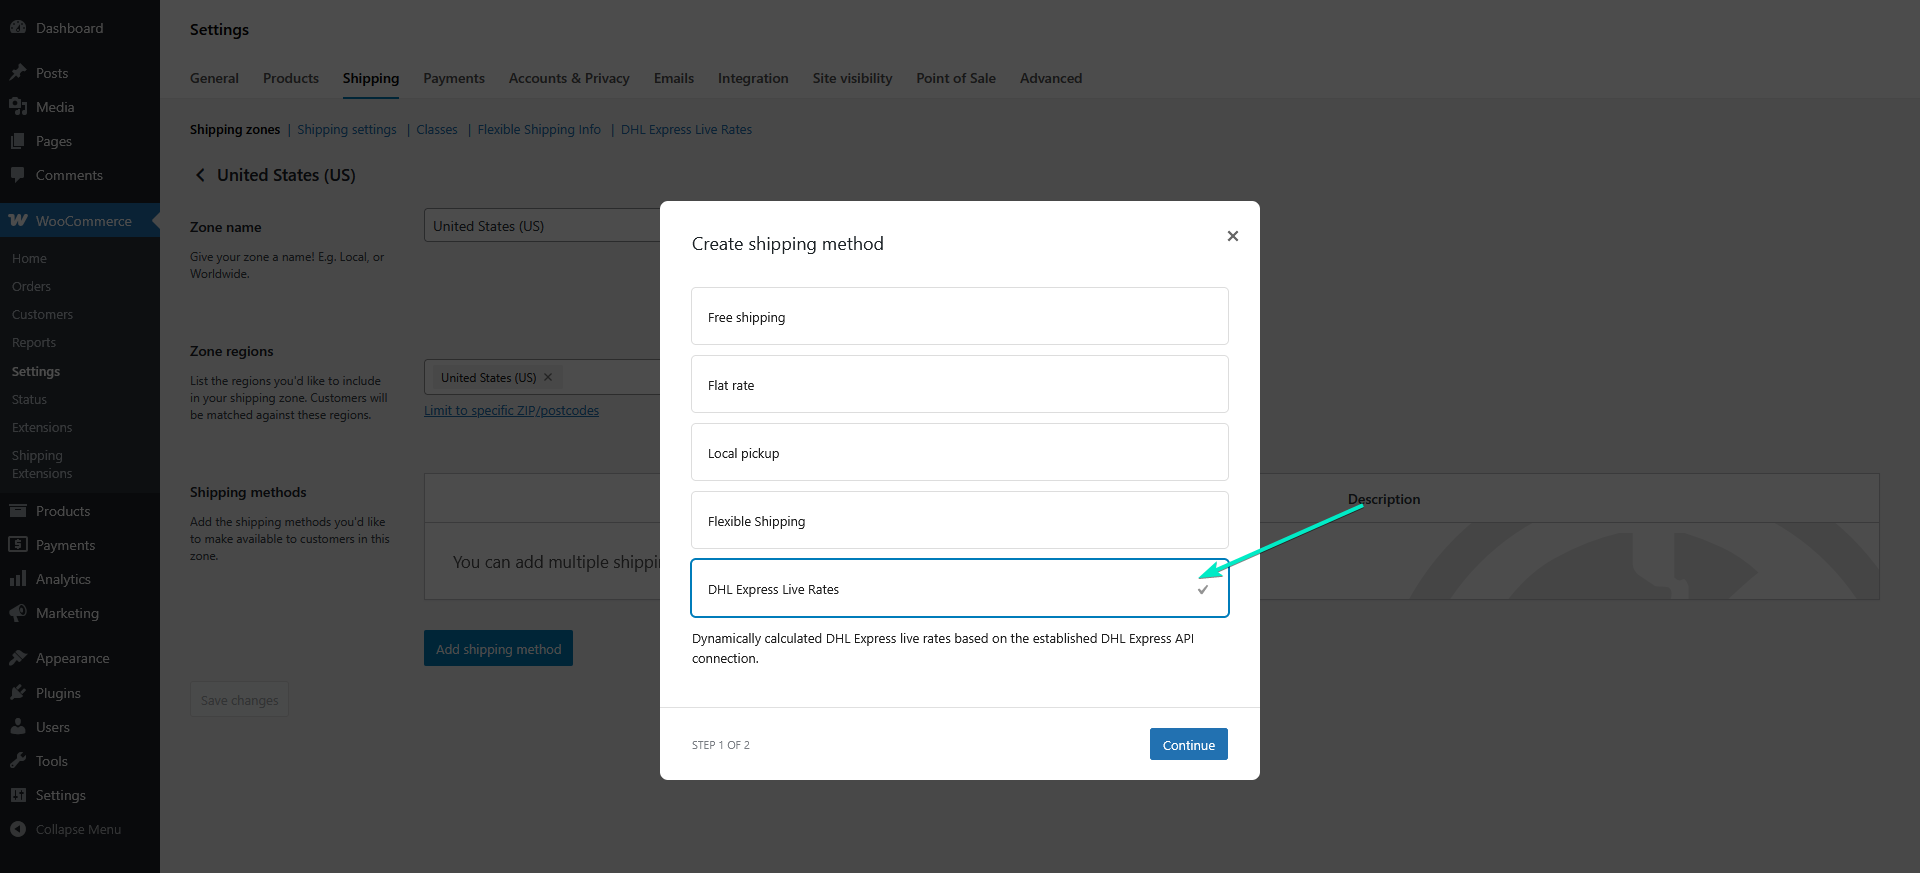Image resolution: width=1920 pixels, height=873 pixels.
Task: Click the Payments dollar icon in sidebar
Action: 18,545
